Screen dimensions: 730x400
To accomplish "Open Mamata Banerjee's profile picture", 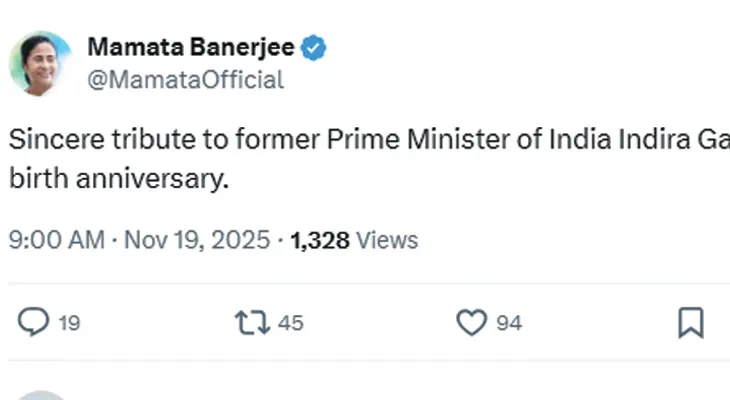I will [x=40, y=63].
